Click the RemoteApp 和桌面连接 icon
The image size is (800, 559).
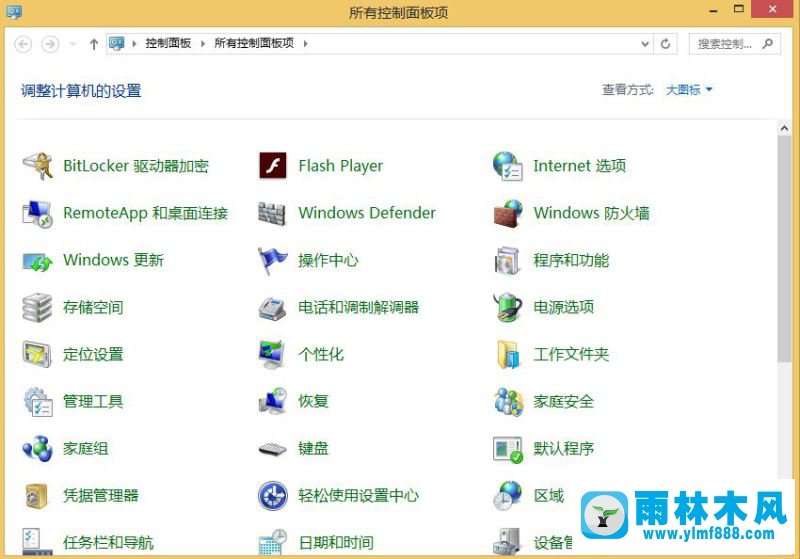(37, 213)
